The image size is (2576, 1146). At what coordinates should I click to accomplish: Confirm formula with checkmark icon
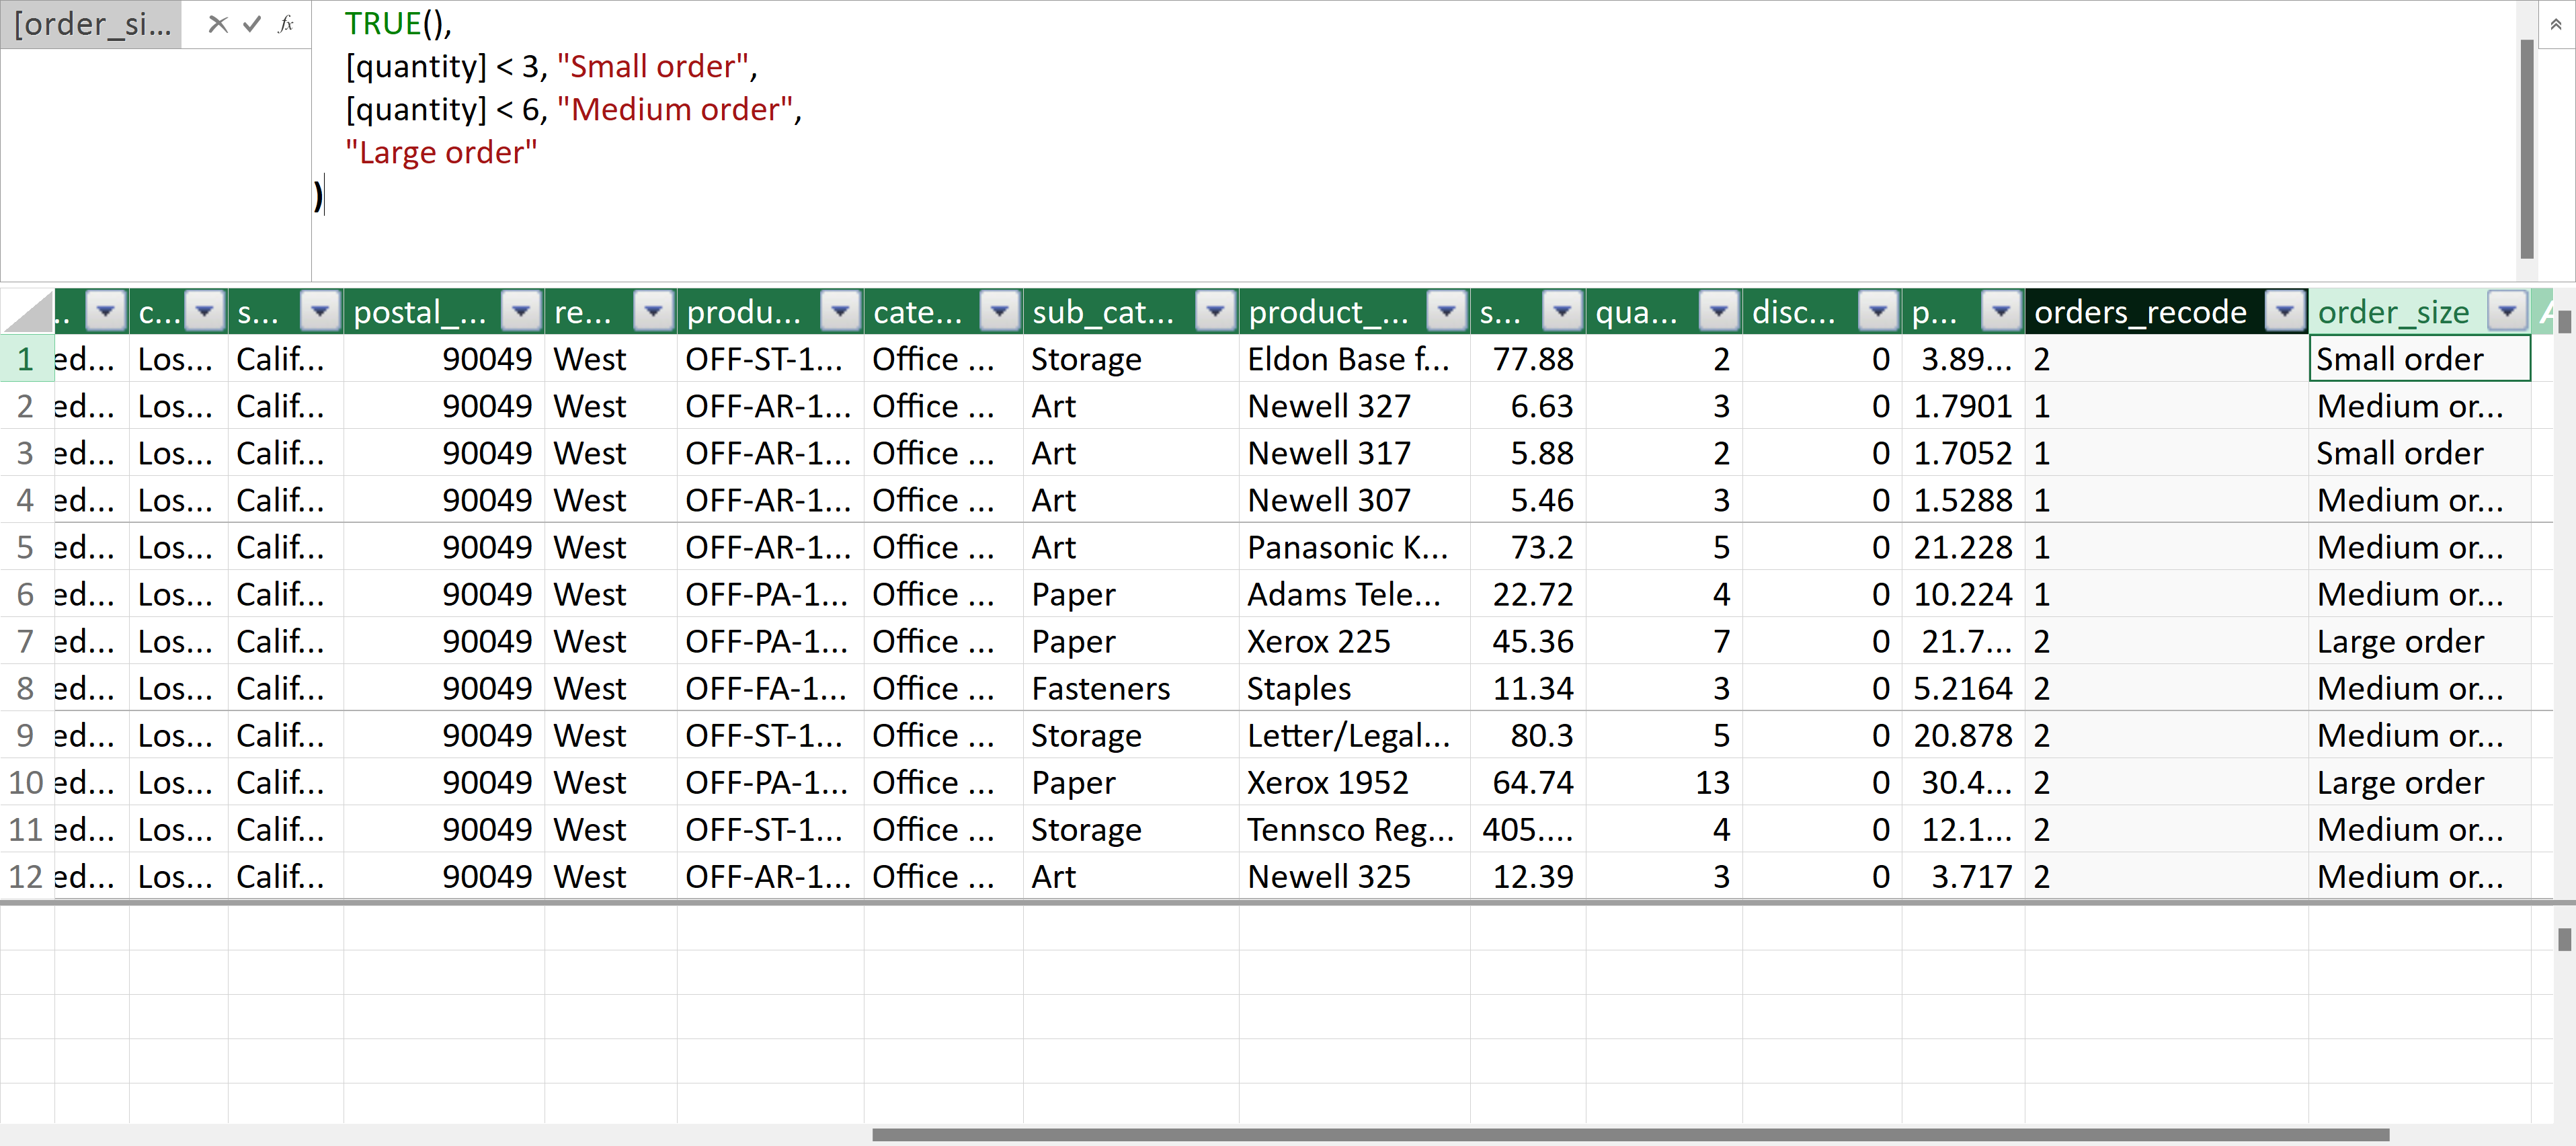[252, 25]
